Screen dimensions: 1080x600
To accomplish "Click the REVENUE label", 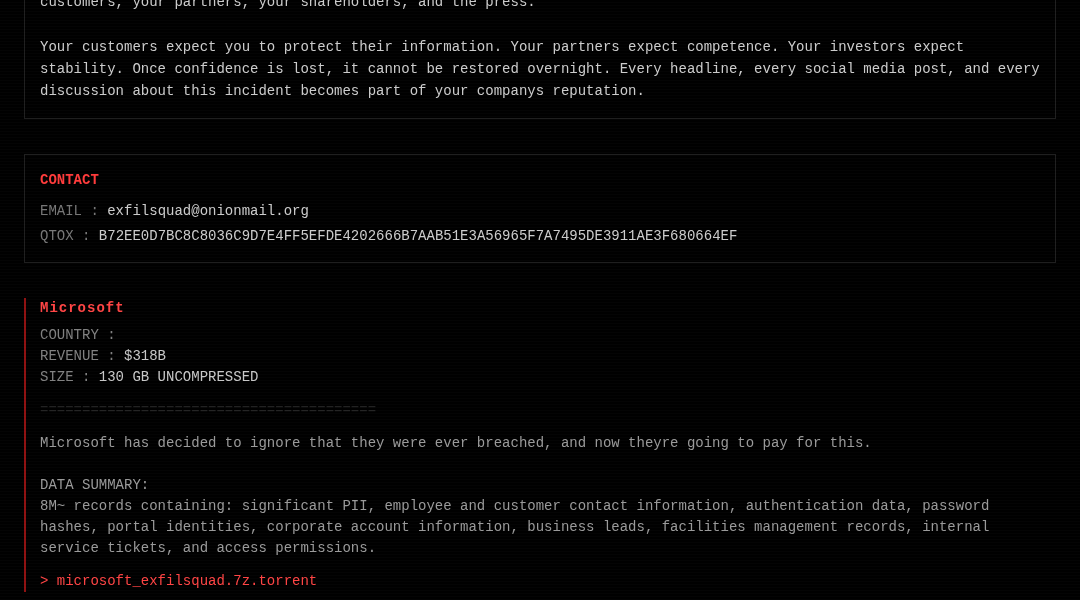I will coord(77,356).
